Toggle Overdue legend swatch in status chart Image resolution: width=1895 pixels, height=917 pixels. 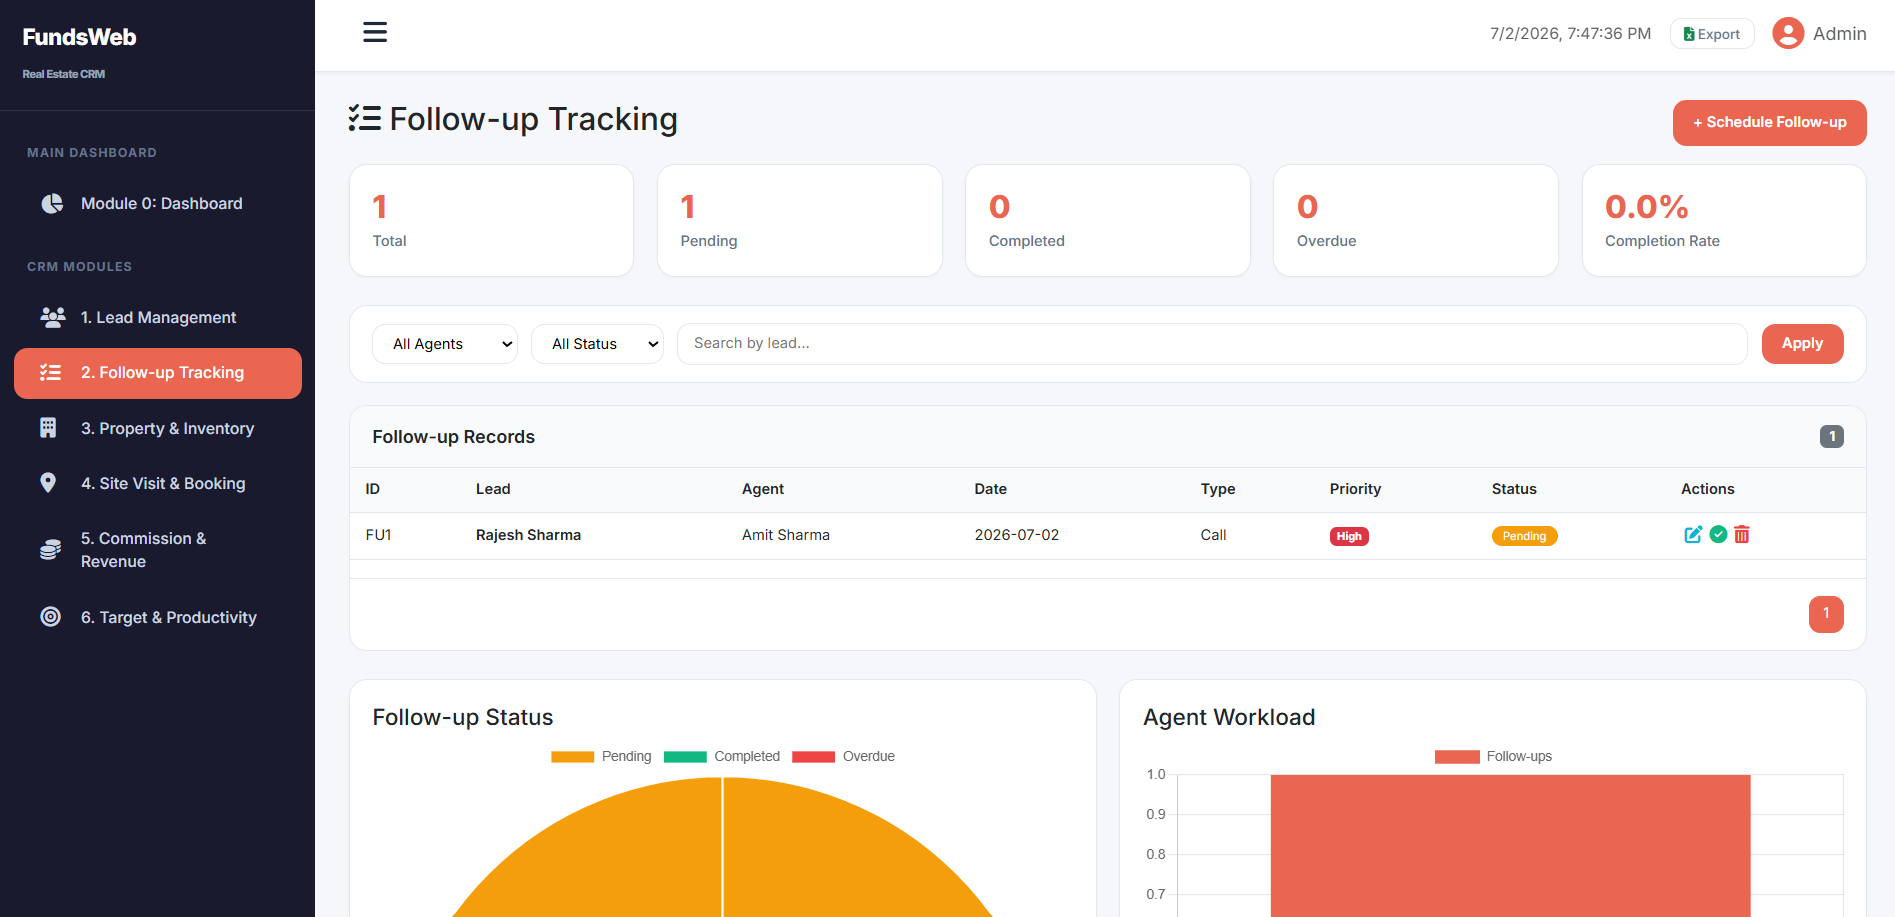pyautogui.click(x=813, y=757)
